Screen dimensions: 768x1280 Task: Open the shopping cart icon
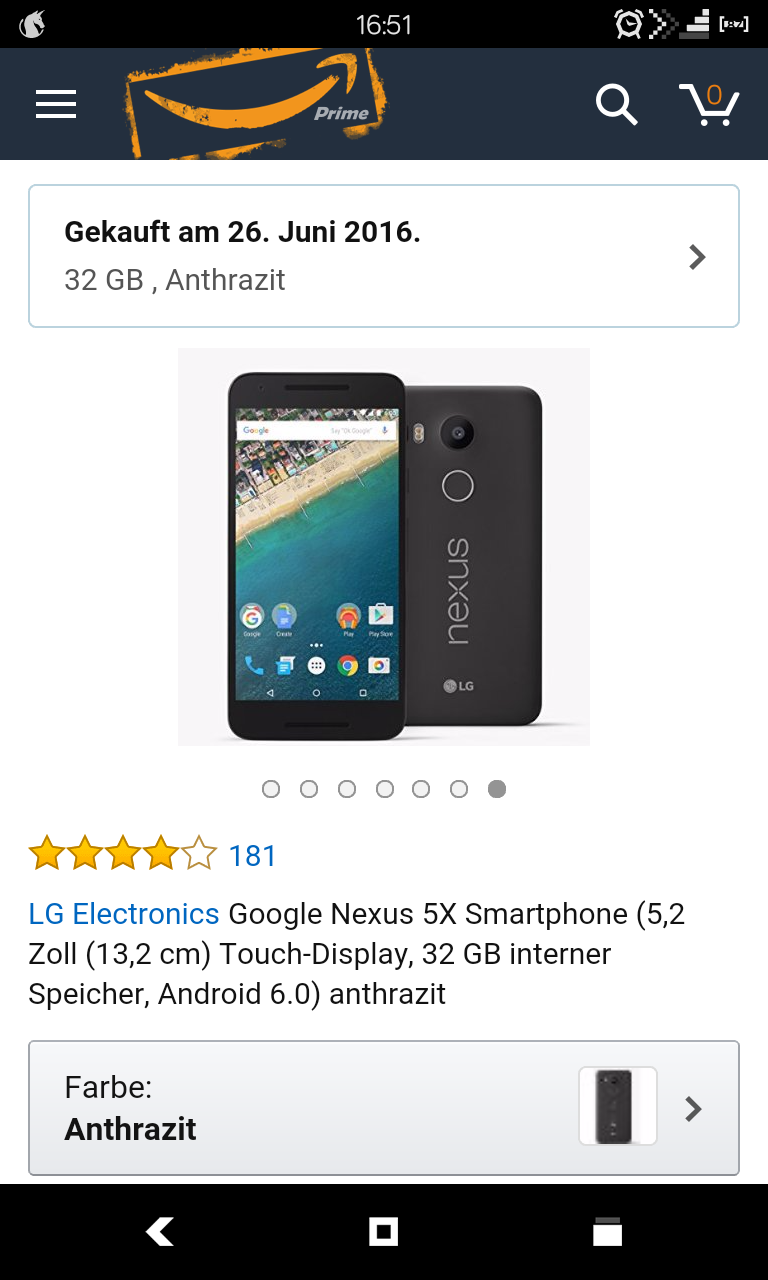pyautogui.click(x=709, y=104)
